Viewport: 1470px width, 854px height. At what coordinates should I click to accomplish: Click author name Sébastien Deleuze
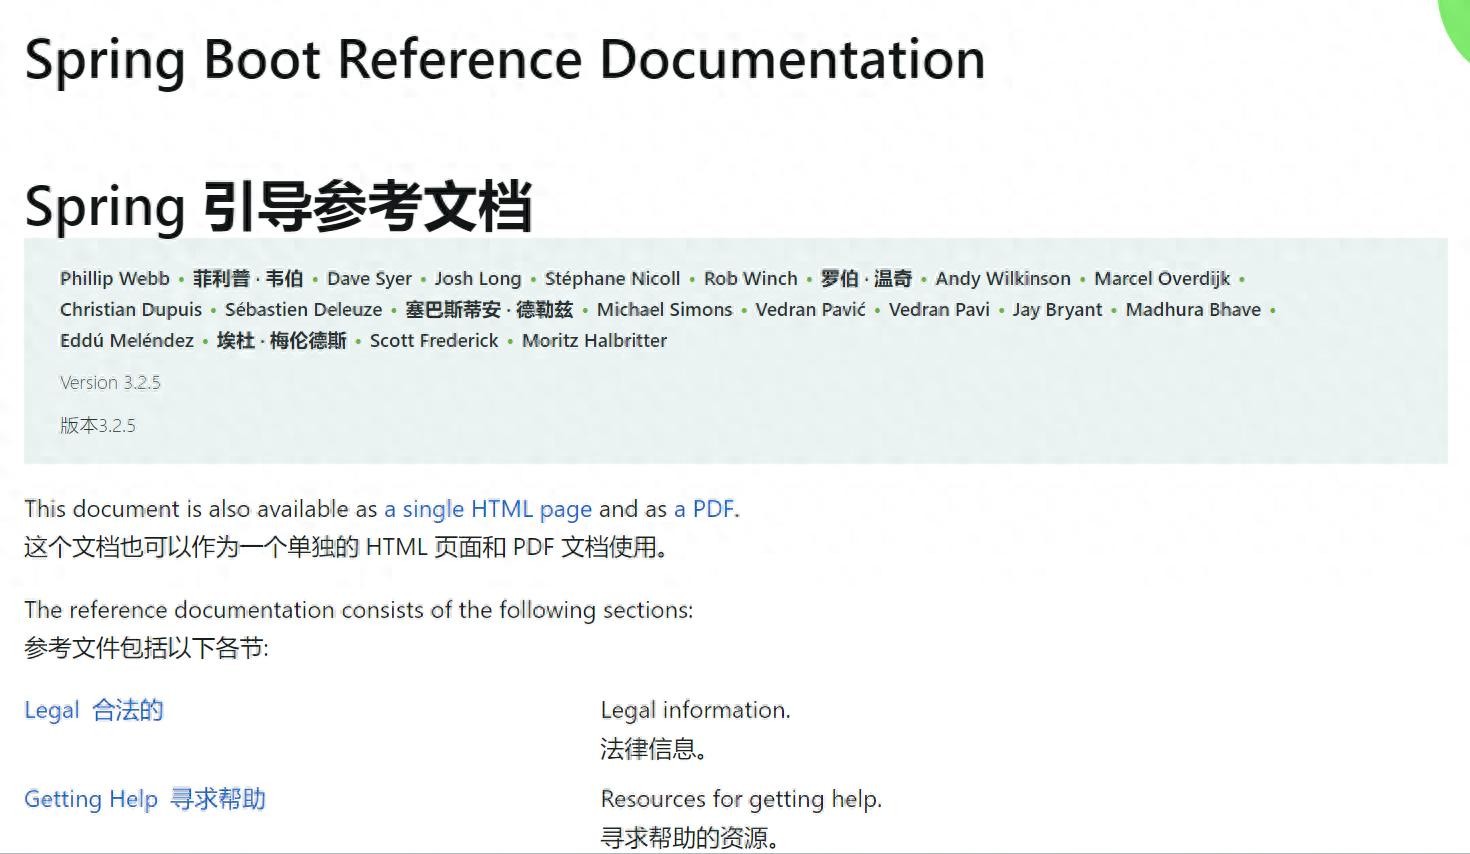point(303,310)
